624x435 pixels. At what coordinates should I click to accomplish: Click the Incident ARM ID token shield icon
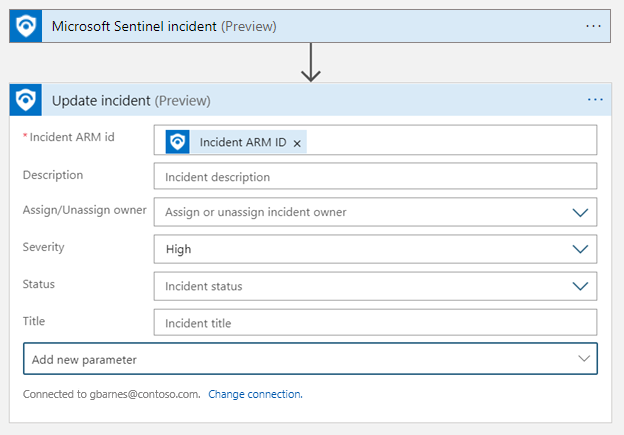click(x=178, y=142)
